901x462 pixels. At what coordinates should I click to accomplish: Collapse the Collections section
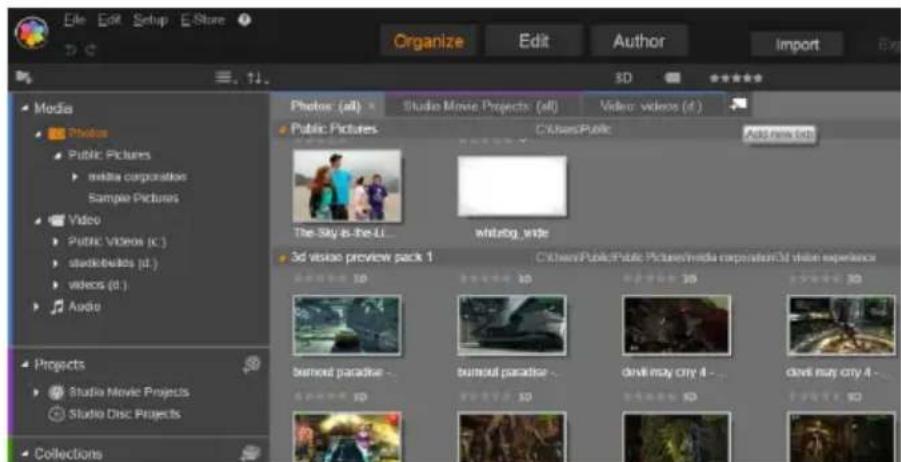click(26, 454)
